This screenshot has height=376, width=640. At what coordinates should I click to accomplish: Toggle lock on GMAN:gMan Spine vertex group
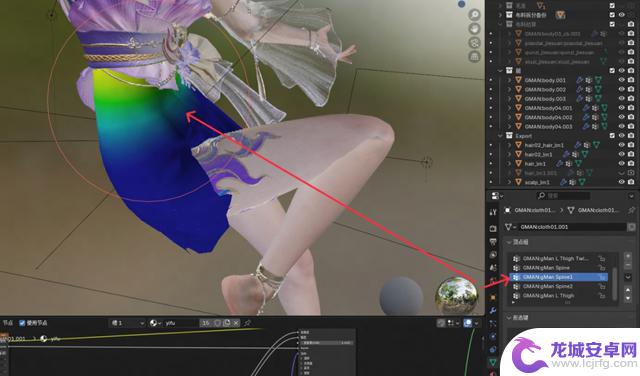coord(602,268)
